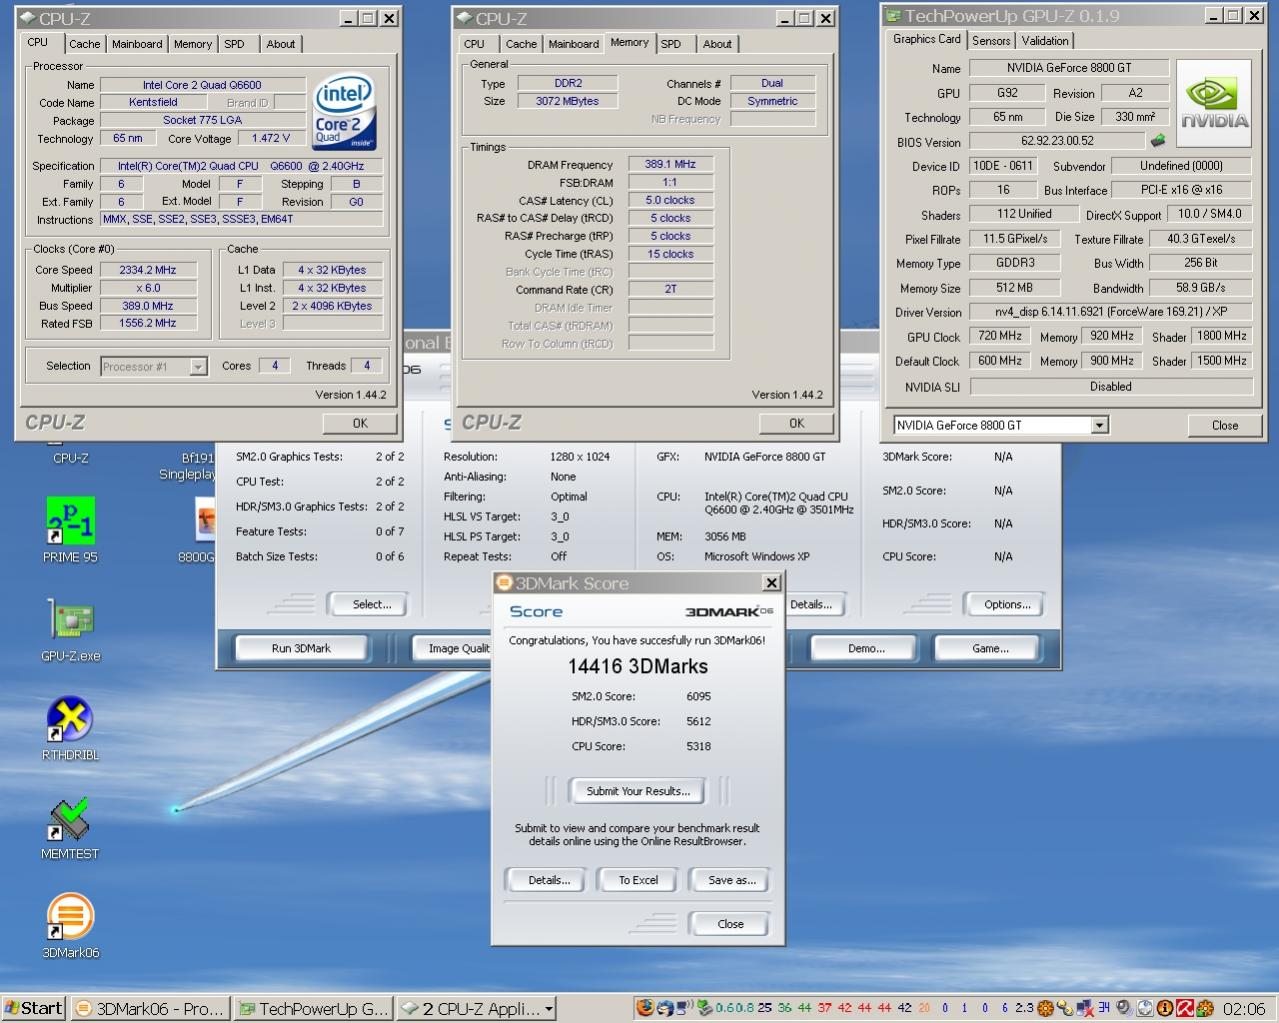Click the Submit Your Results button
The height and width of the screenshot is (1023, 1279).
pos(637,791)
